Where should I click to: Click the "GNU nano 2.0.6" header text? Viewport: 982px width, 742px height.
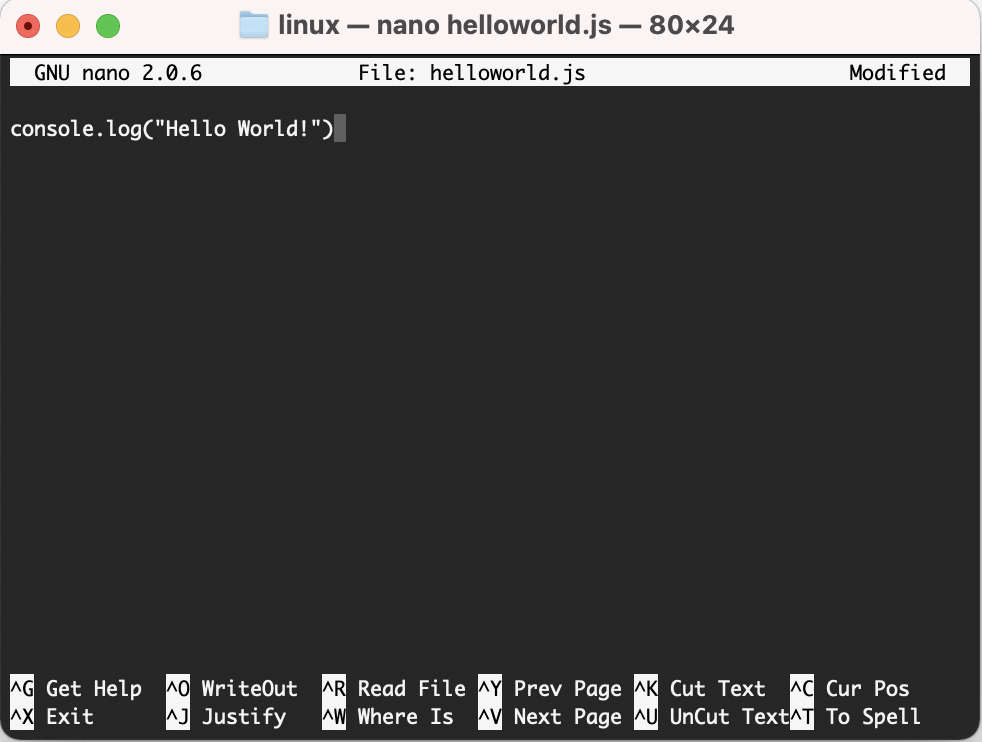pos(118,73)
